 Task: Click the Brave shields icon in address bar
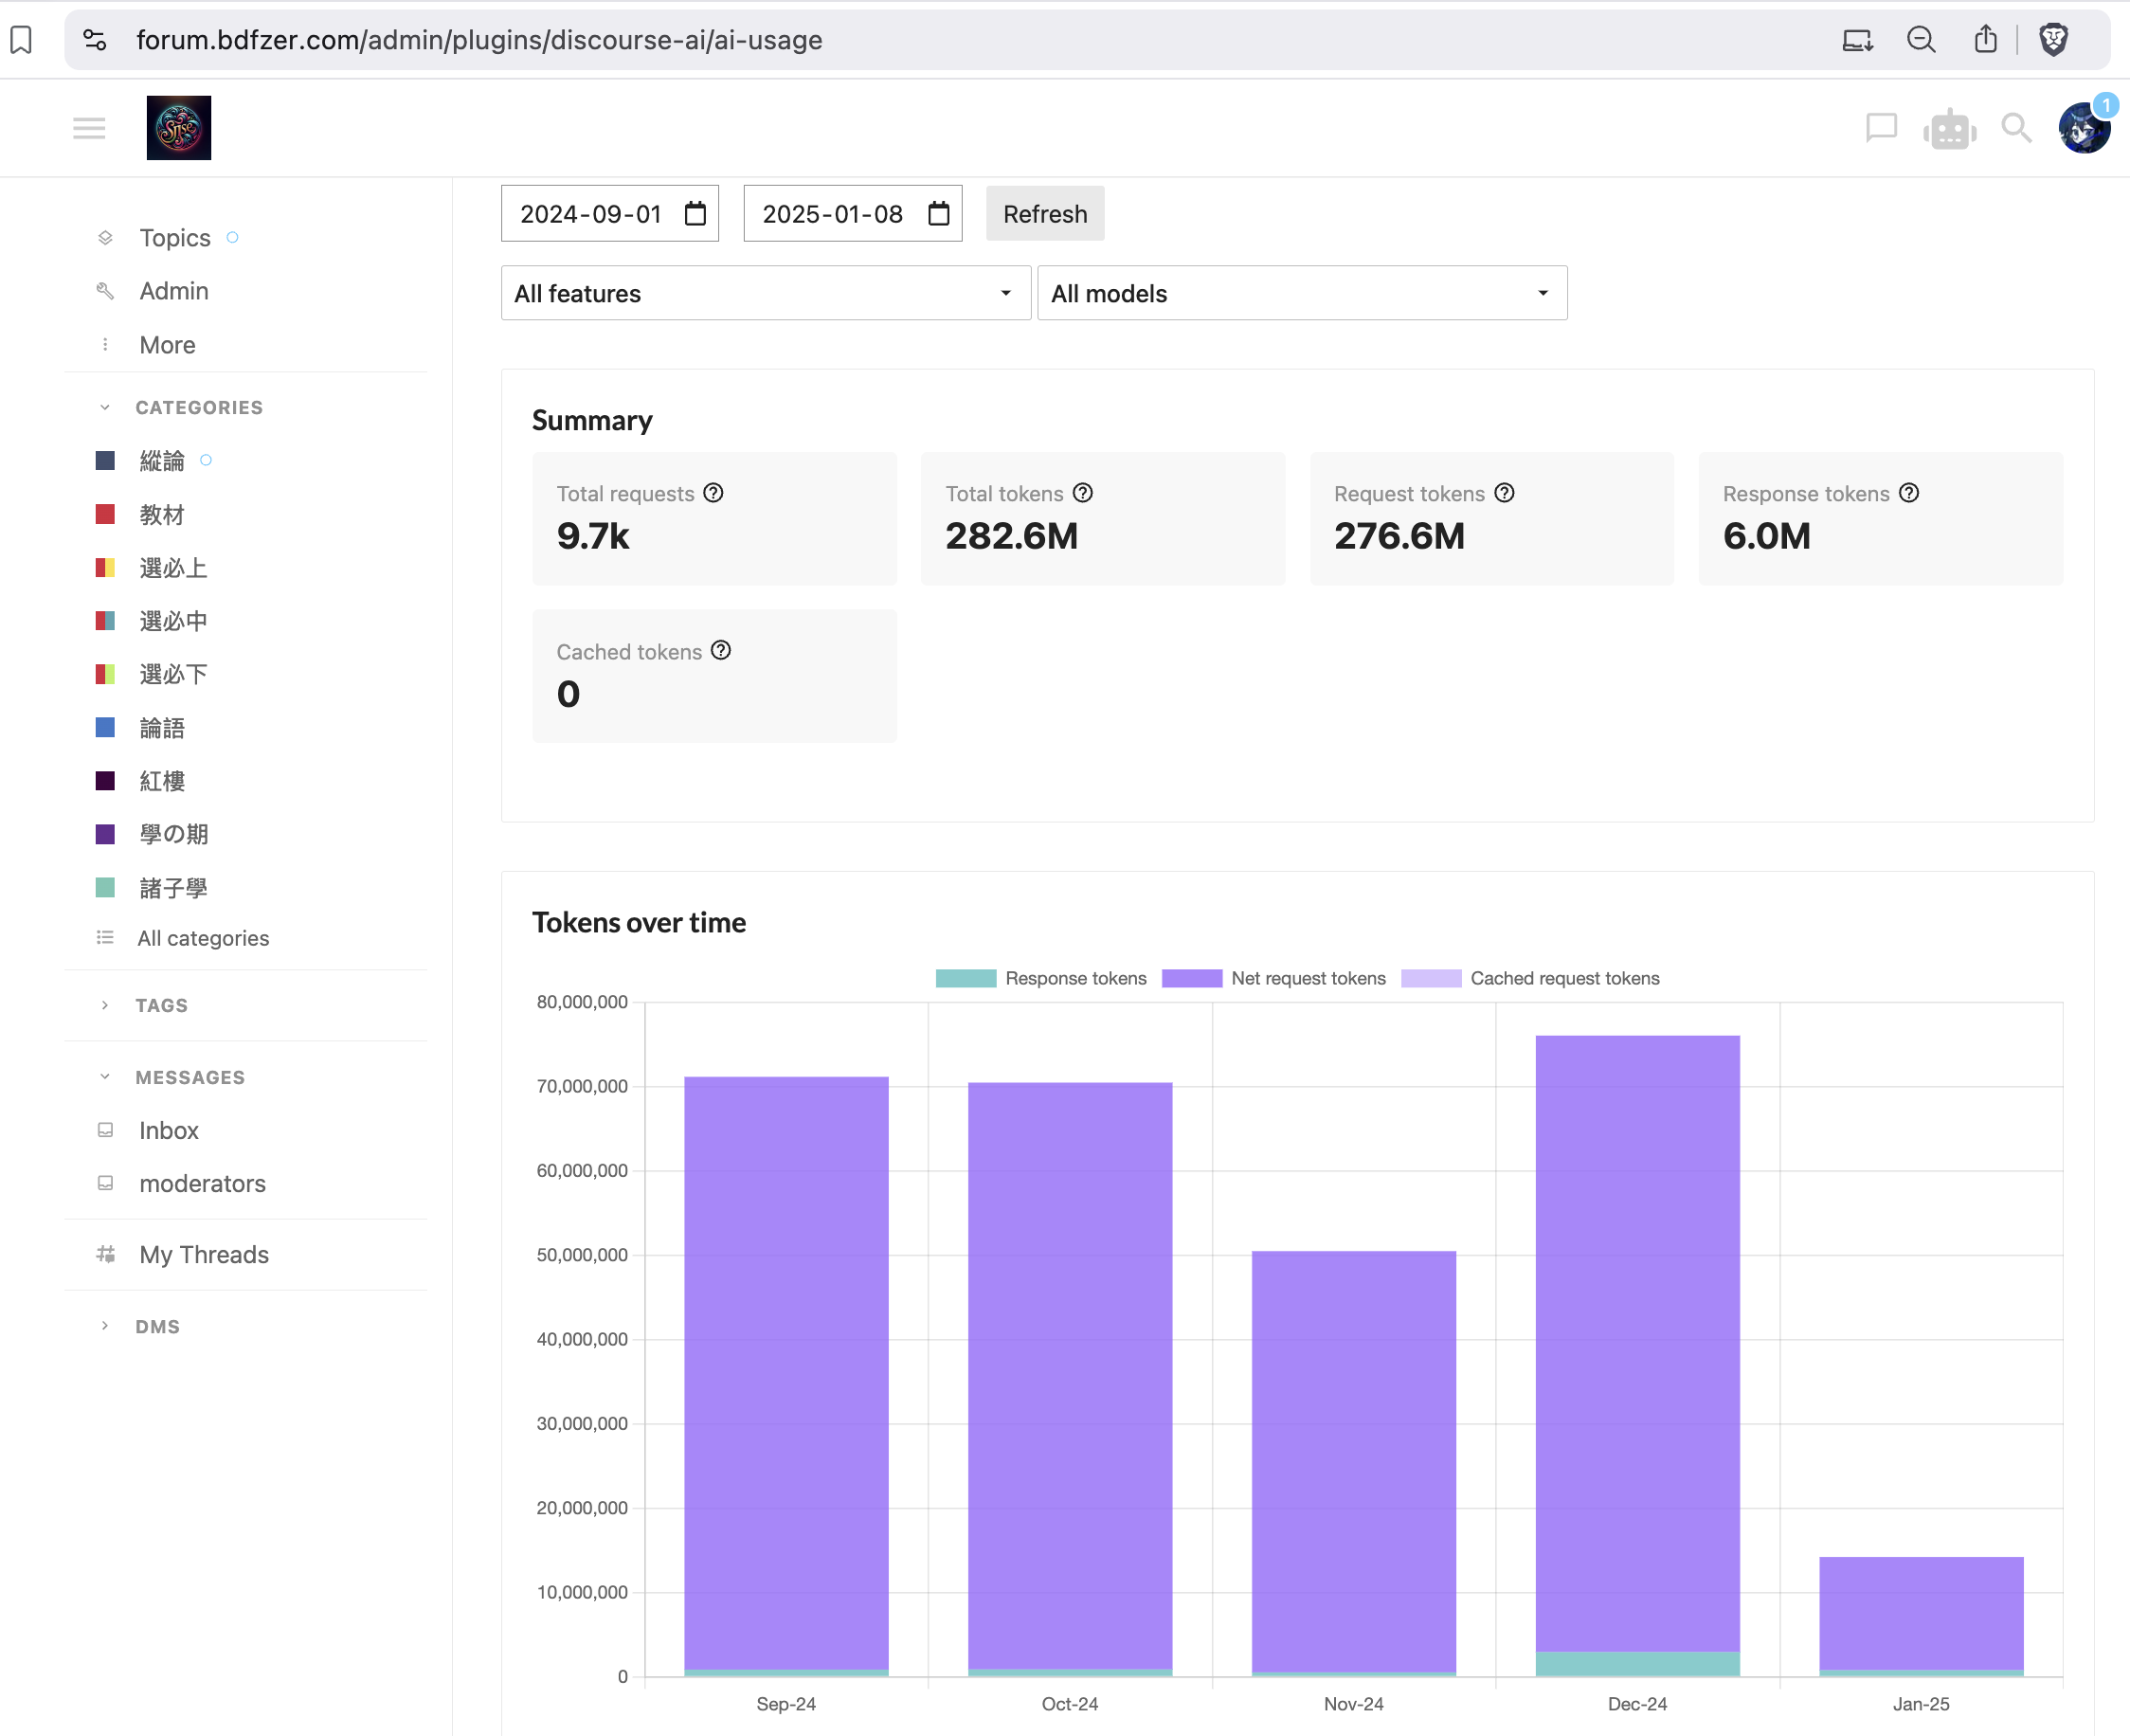tap(2052, 40)
